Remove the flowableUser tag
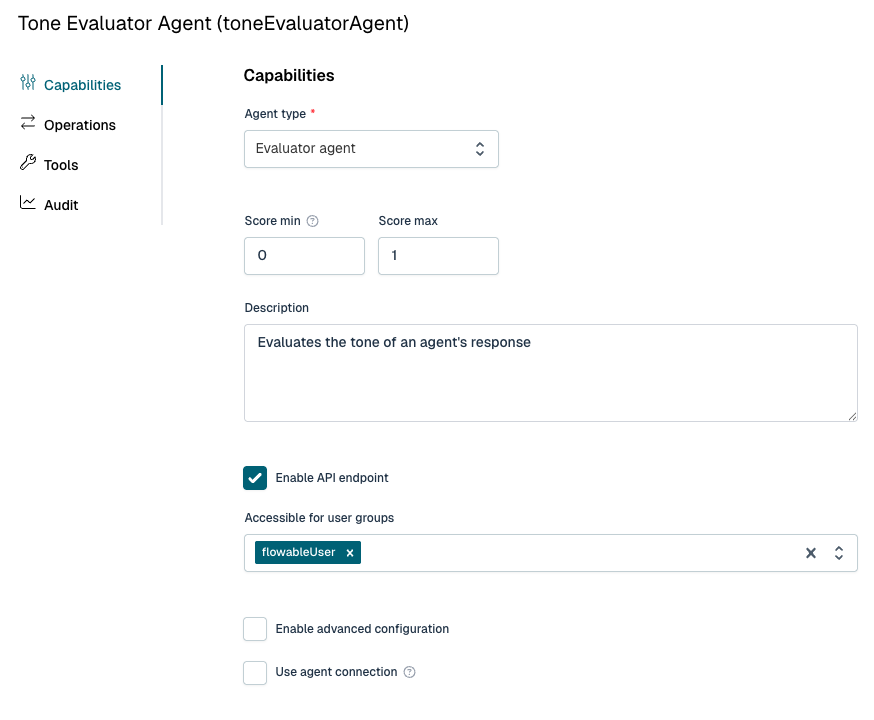The width and height of the screenshot is (874, 720). 350,553
